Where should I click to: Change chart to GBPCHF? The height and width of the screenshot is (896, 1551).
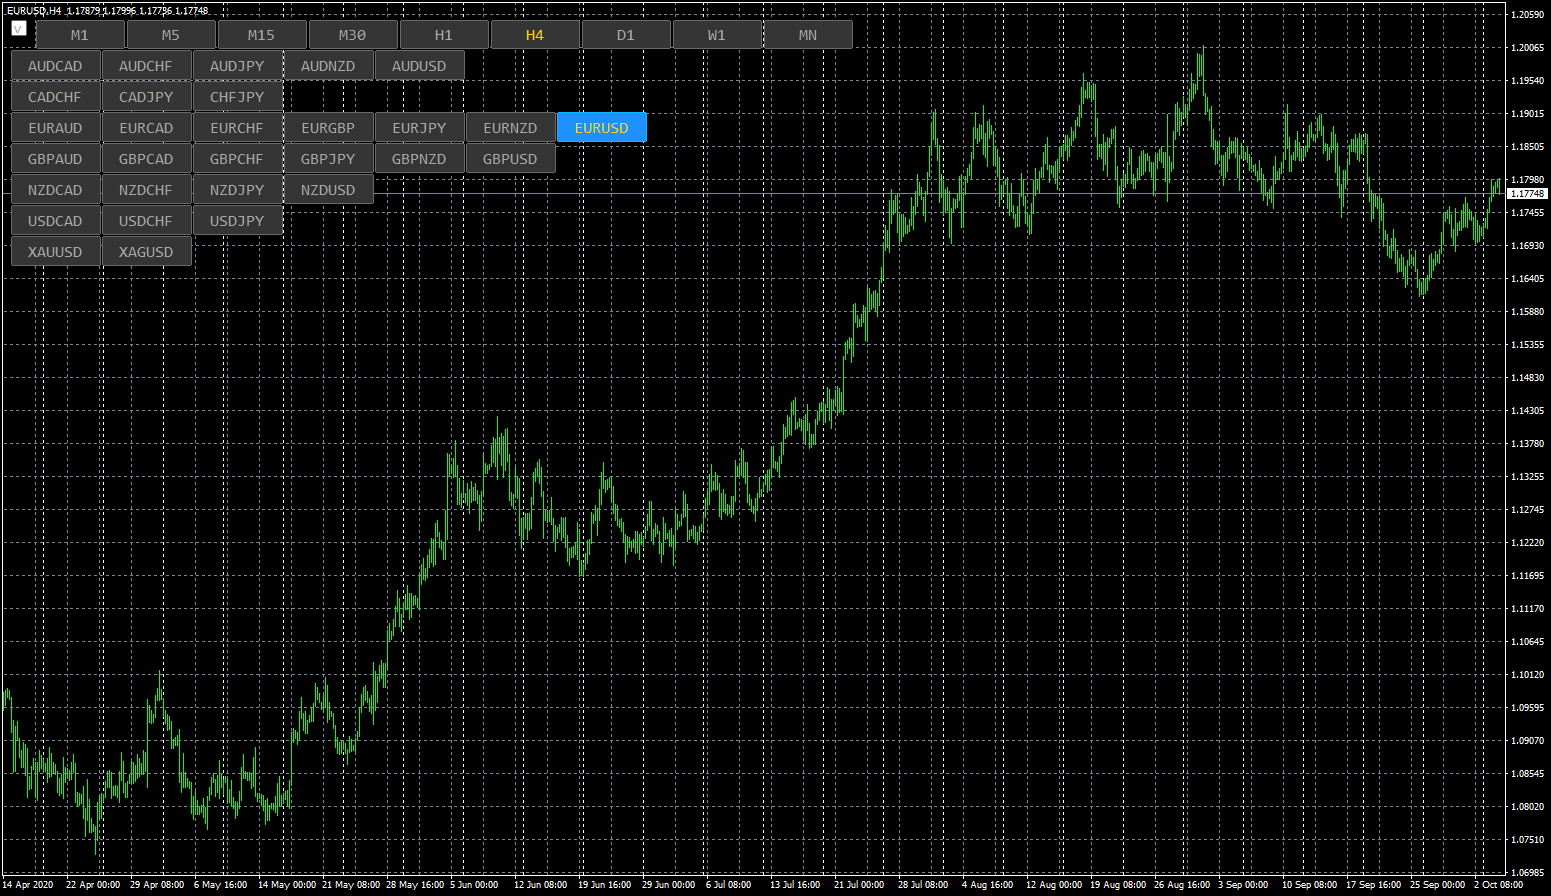(237, 159)
